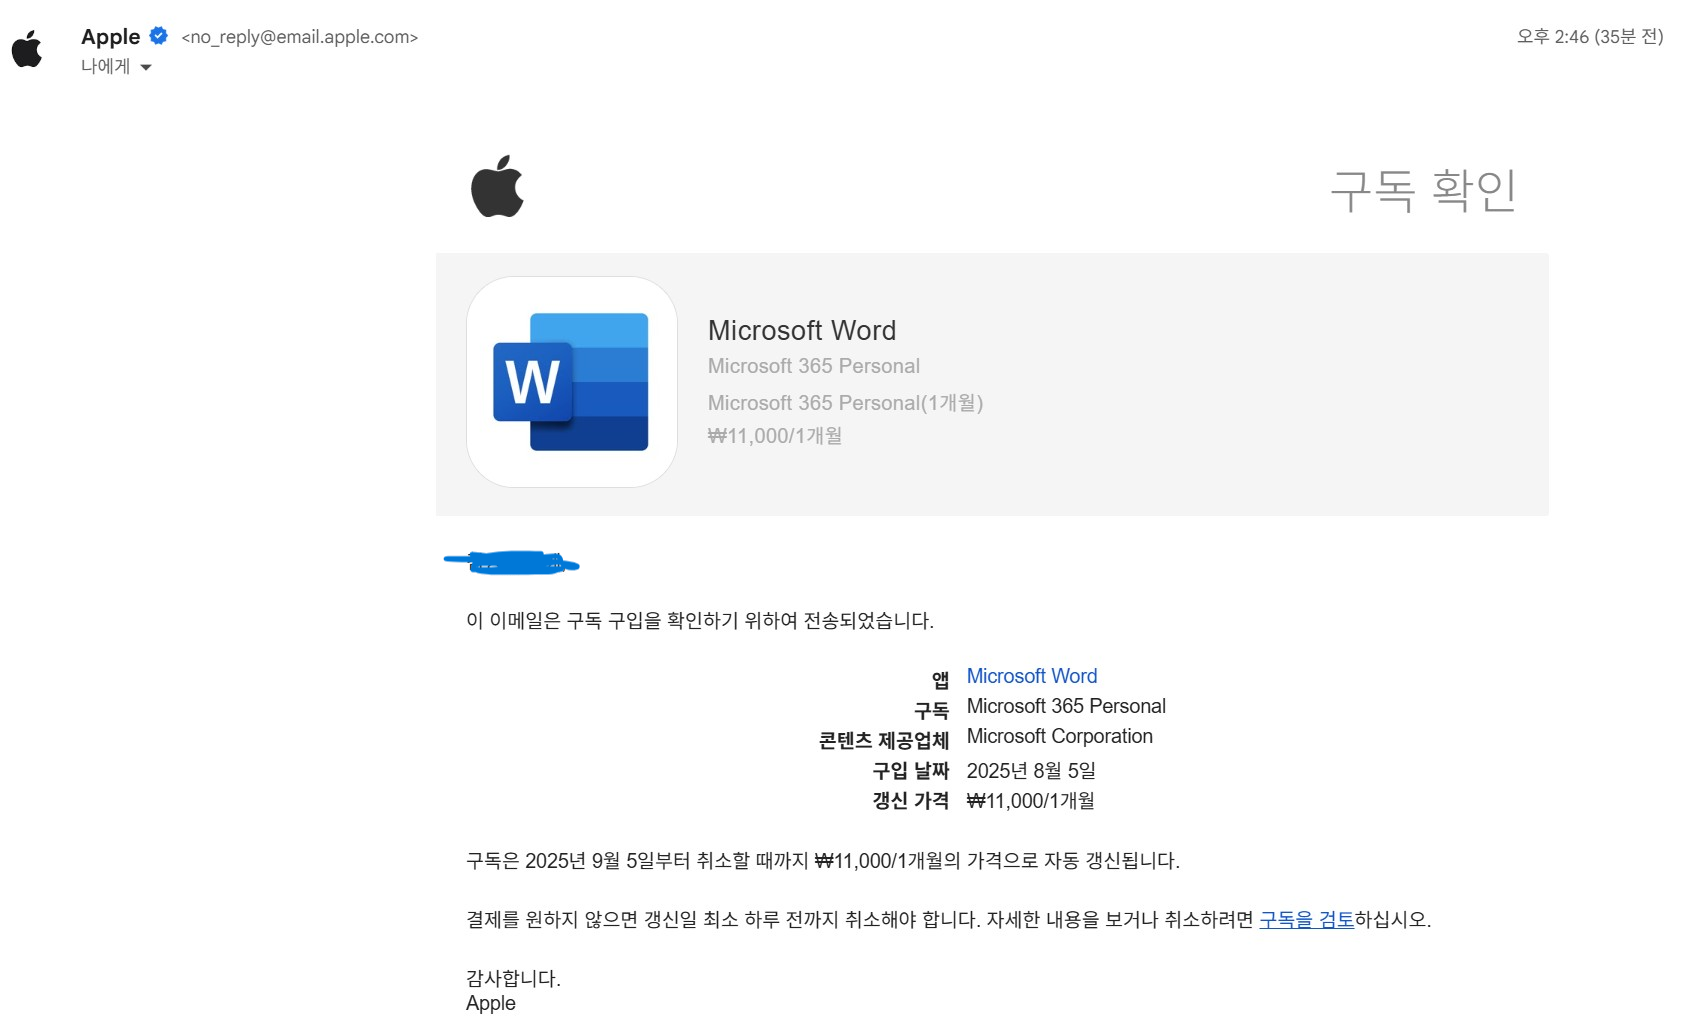Click the Microsoft Word app icon tile

(571, 381)
